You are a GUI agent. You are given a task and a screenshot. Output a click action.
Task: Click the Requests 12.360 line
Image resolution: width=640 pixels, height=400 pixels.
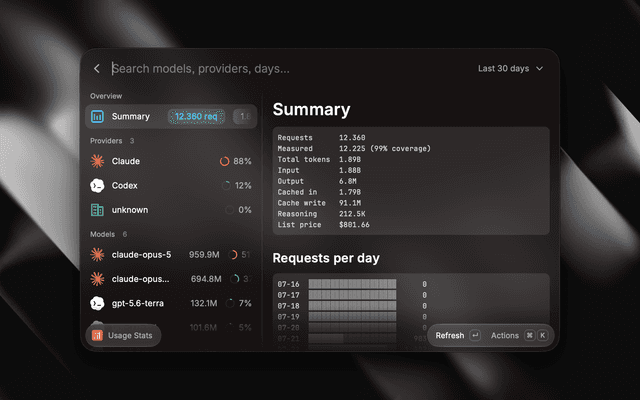pyautogui.click(x=322, y=138)
